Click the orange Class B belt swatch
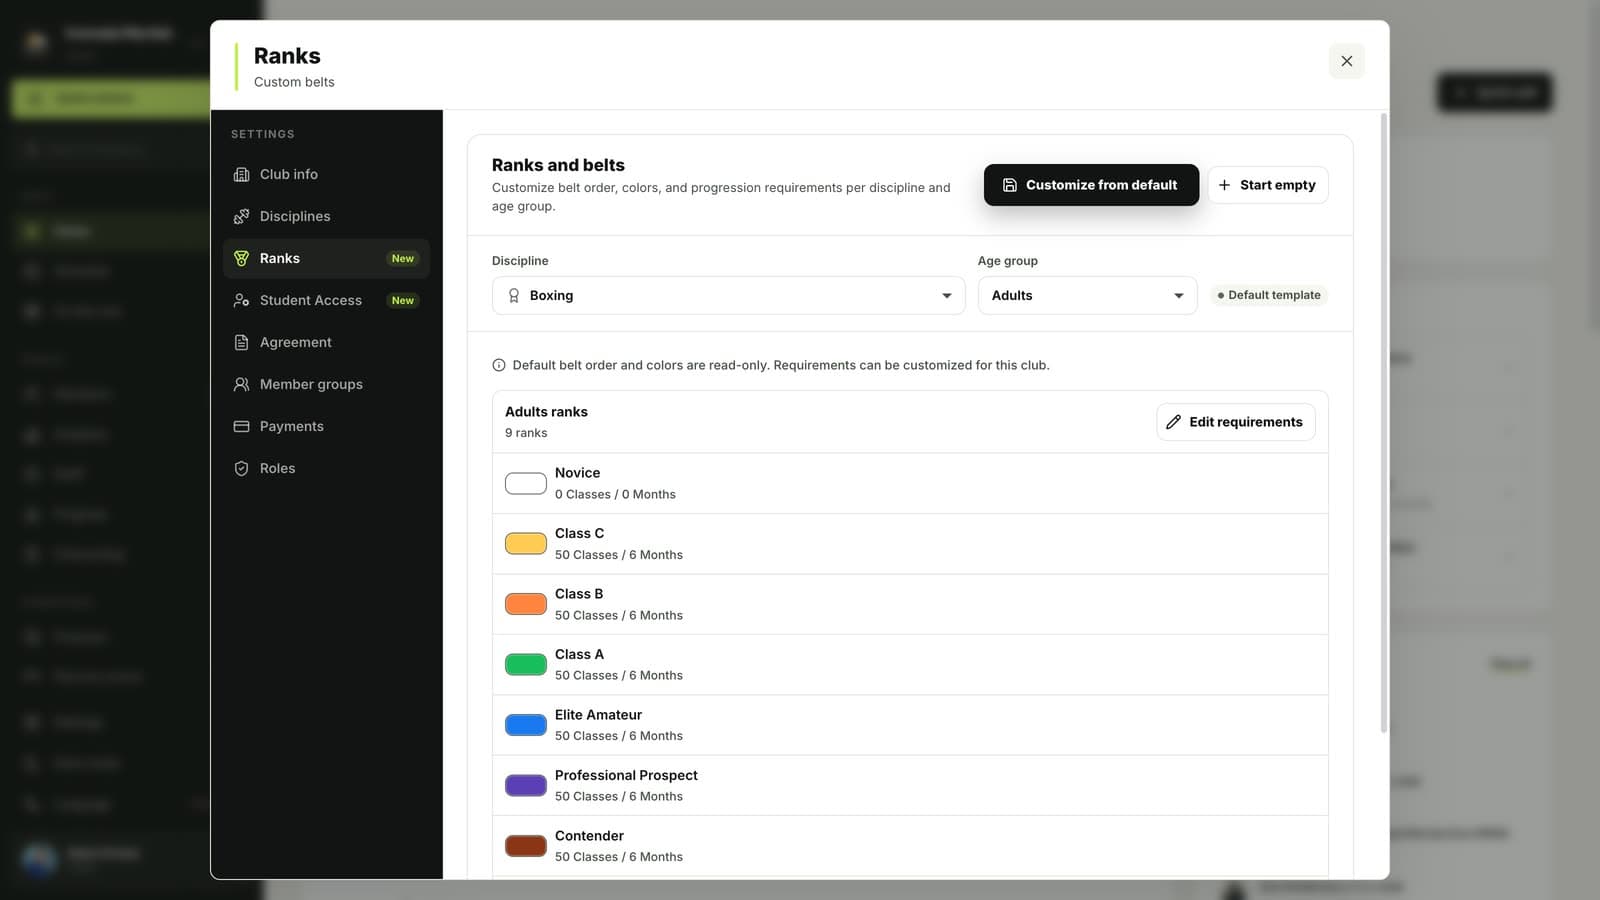This screenshot has height=900, width=1600. click(526, 604)
